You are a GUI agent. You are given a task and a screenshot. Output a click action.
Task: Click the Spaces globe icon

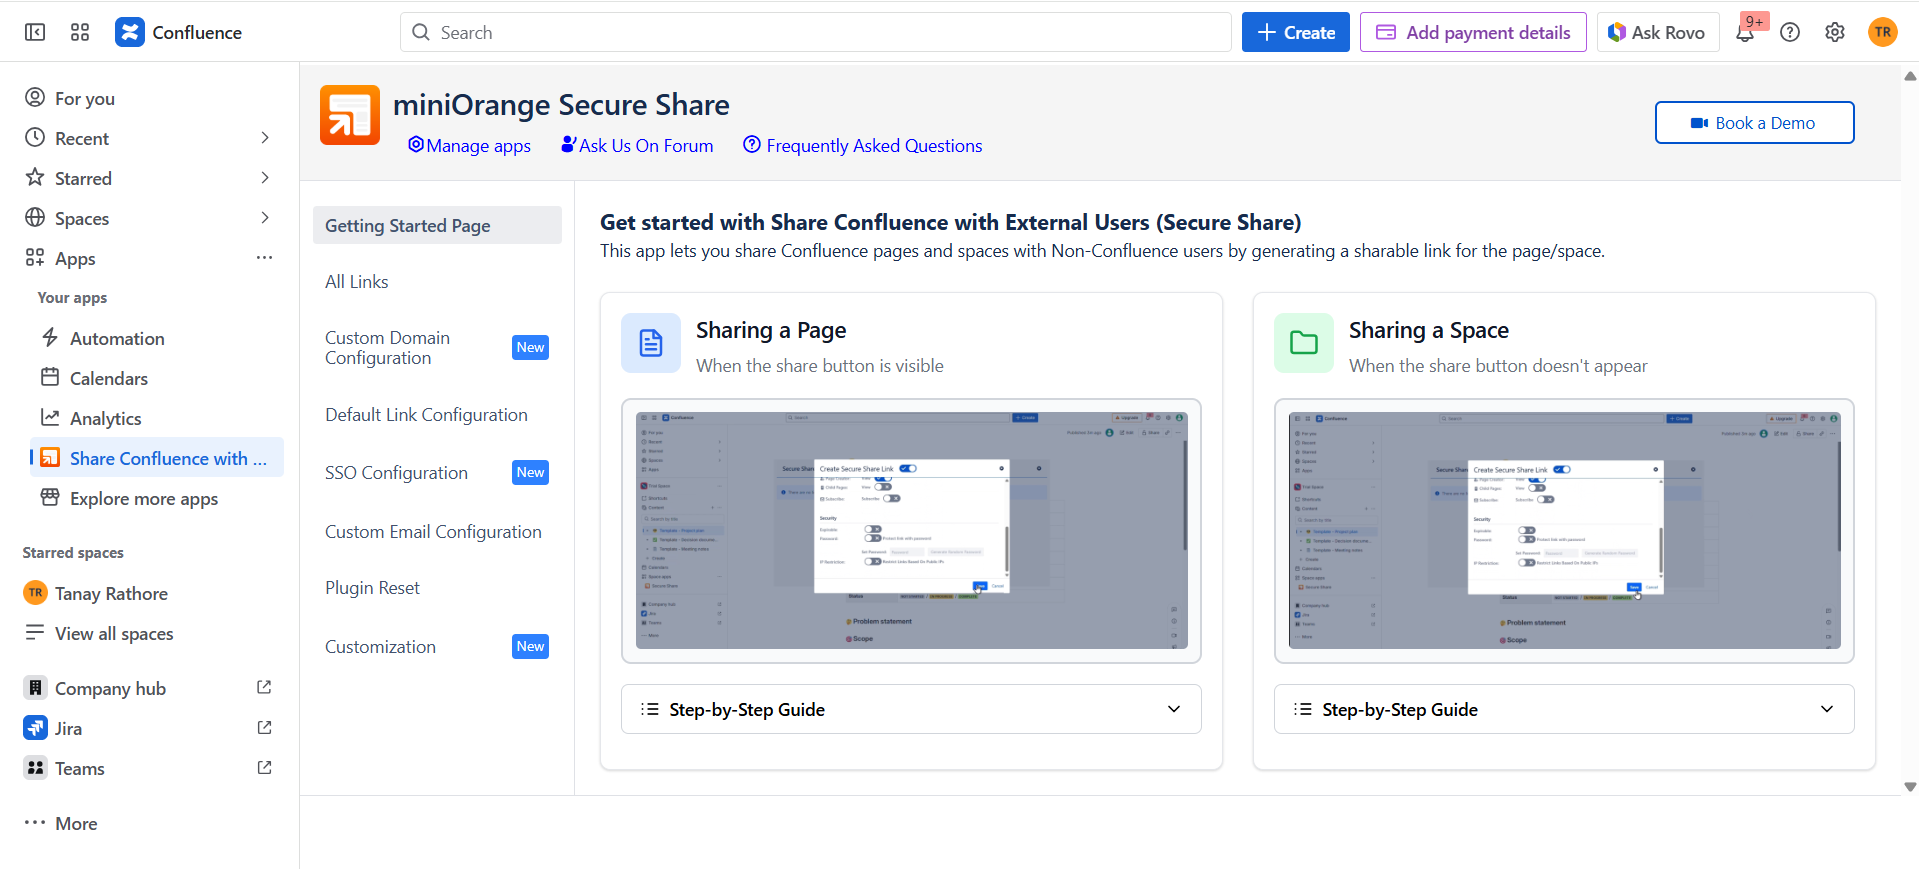35,218
